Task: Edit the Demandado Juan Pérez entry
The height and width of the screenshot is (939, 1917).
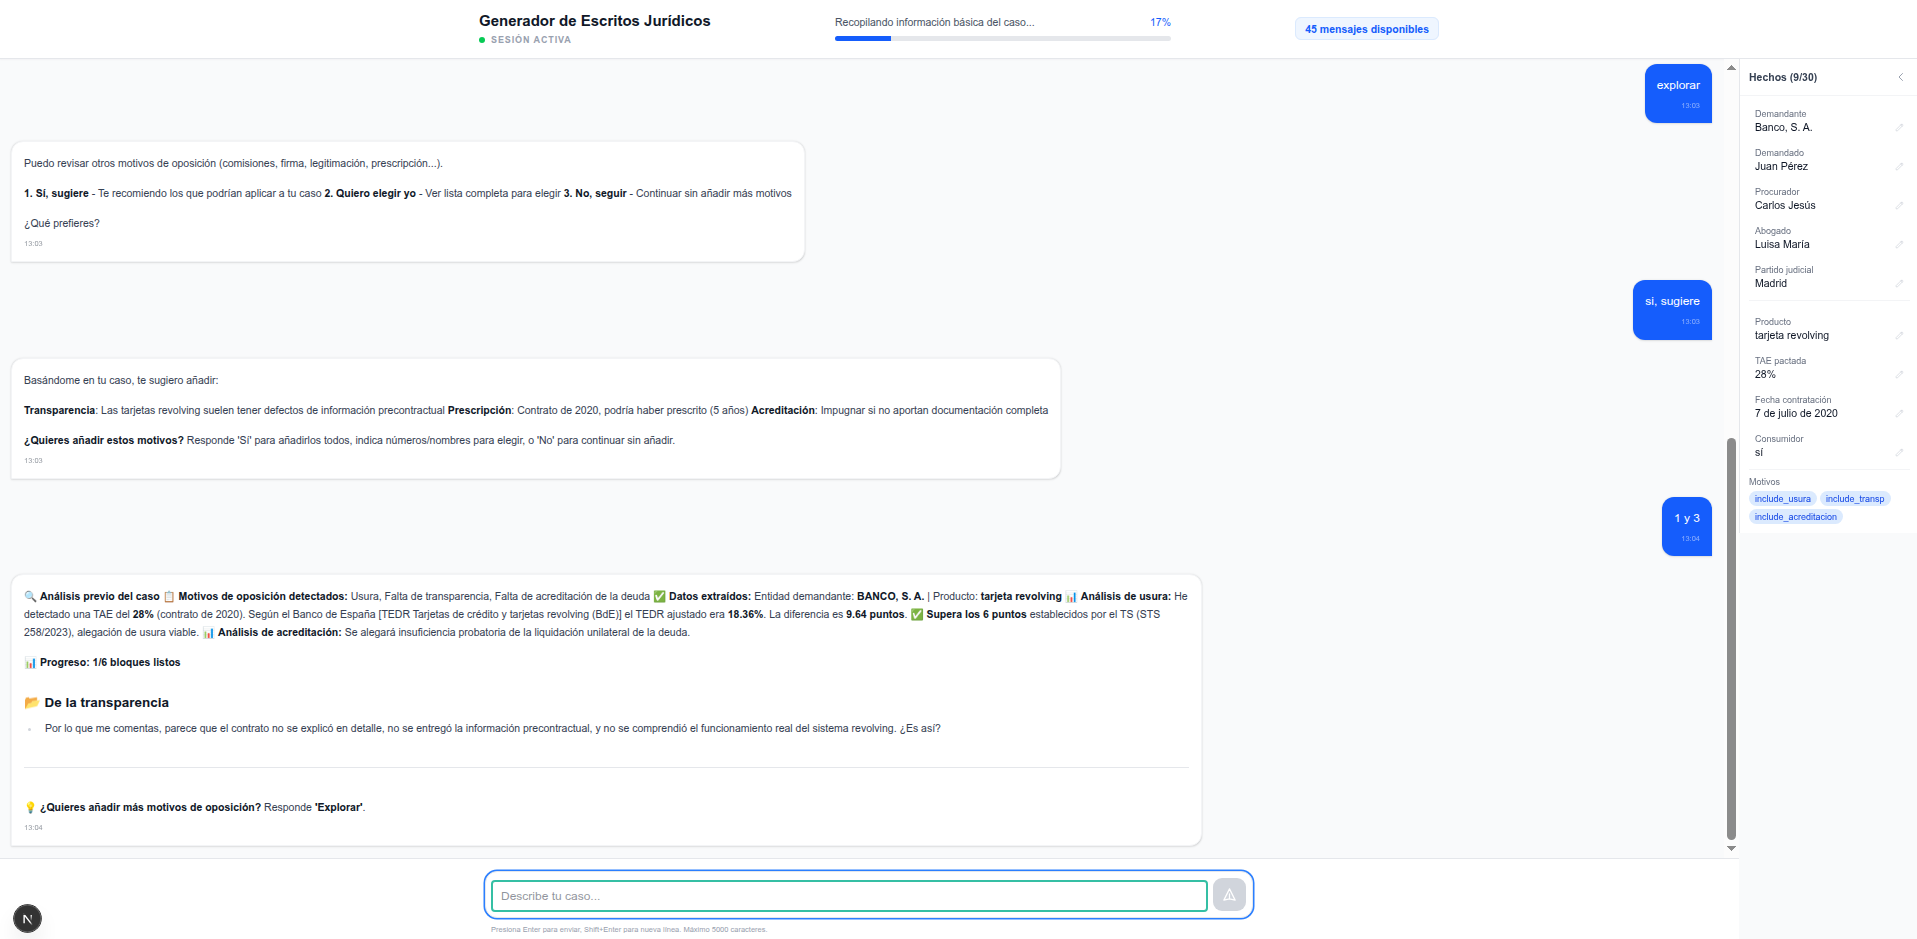Action: 1899,166
